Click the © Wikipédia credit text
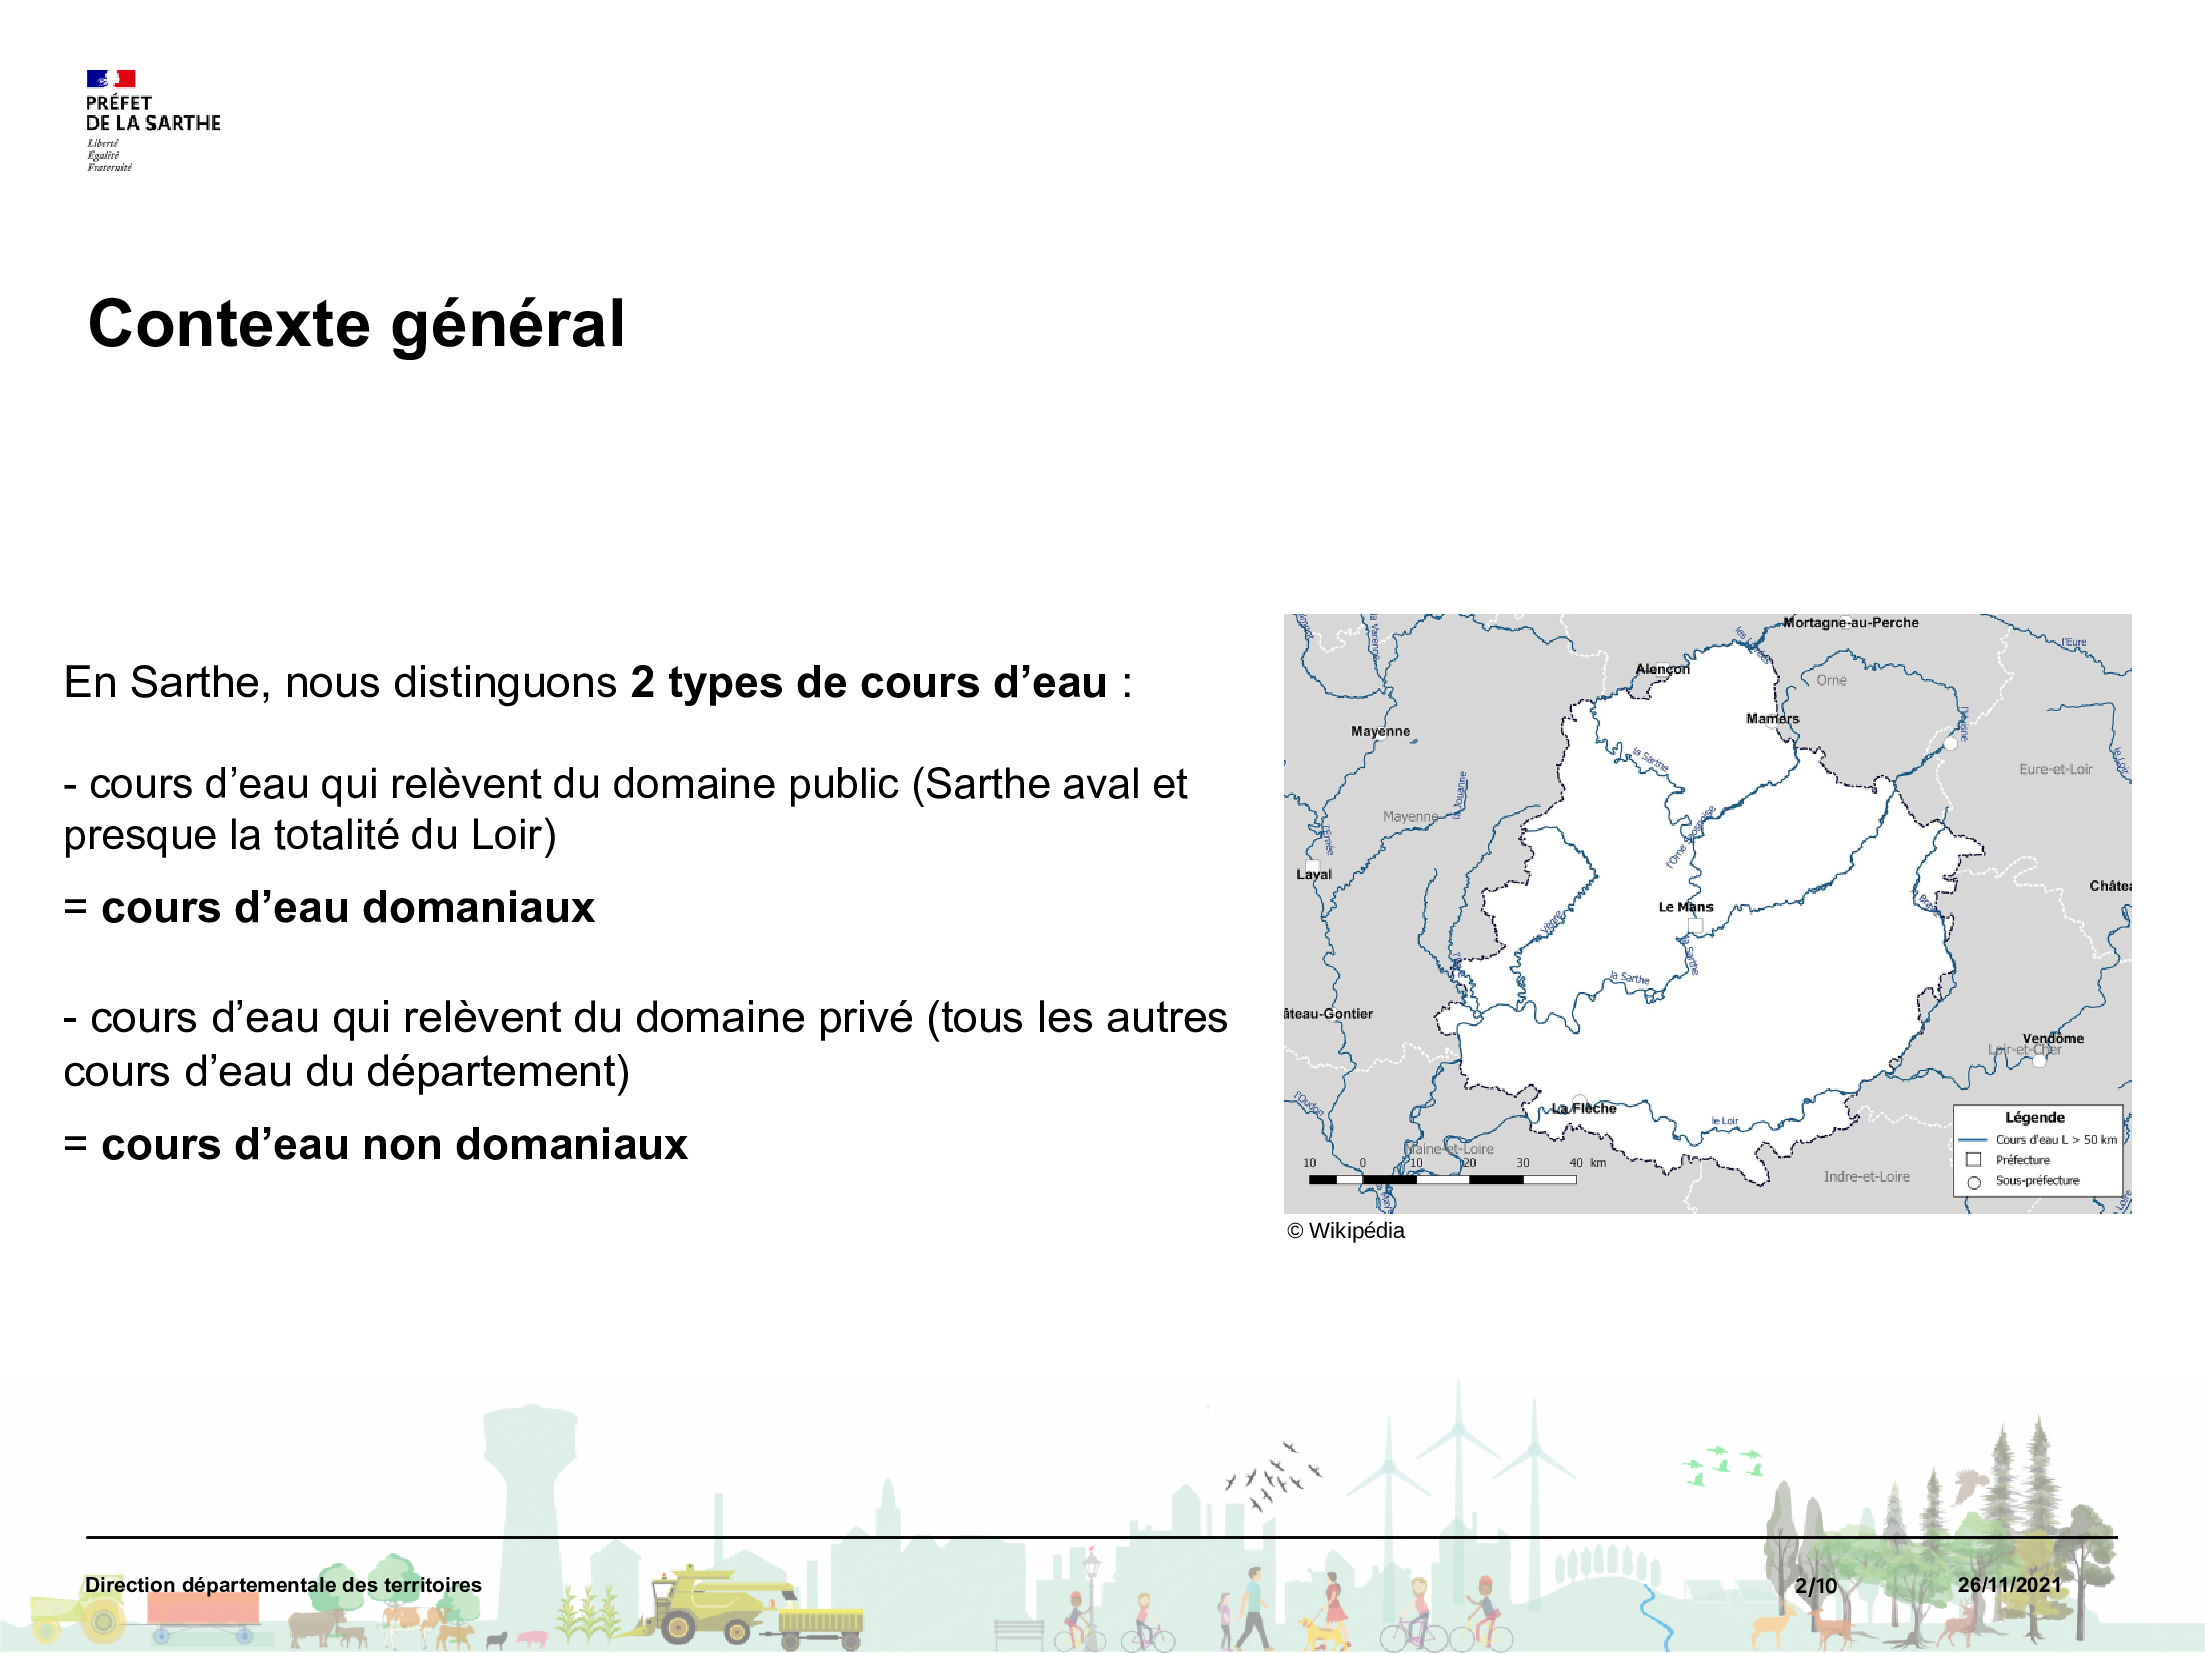The width and height of the screenshot is (2205, 1653). pos(1346,1231)
